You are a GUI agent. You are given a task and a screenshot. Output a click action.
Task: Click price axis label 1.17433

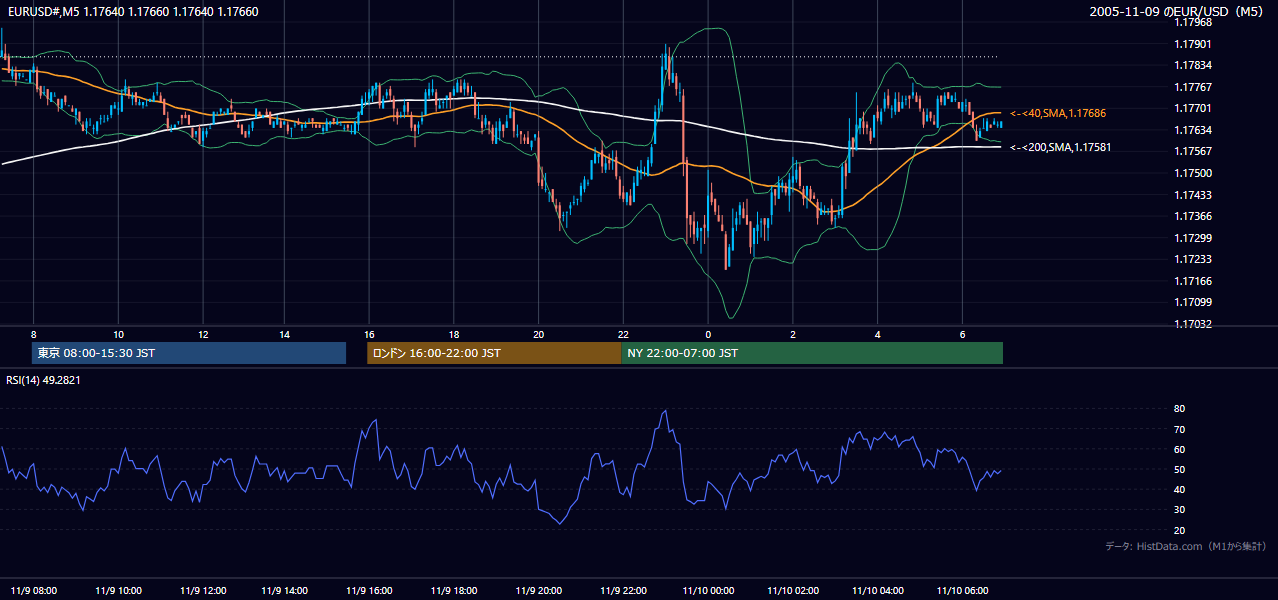click(1192, 195)
